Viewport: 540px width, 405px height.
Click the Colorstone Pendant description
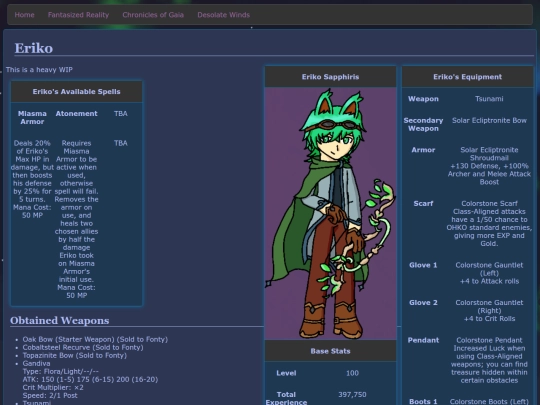pyautogui.click(x=489, y=360)
